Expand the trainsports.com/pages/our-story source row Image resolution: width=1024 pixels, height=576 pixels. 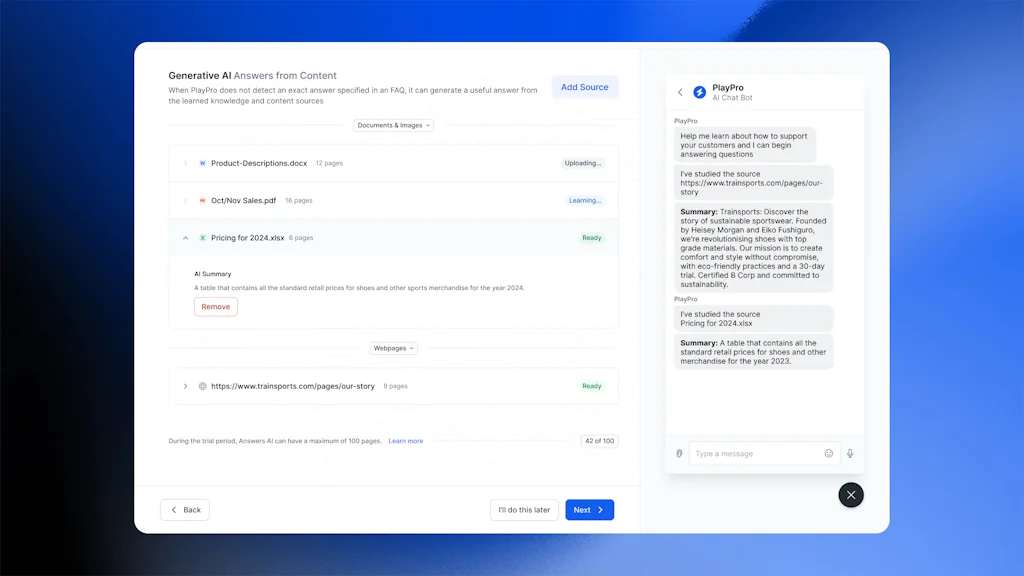tap(185, 386)
